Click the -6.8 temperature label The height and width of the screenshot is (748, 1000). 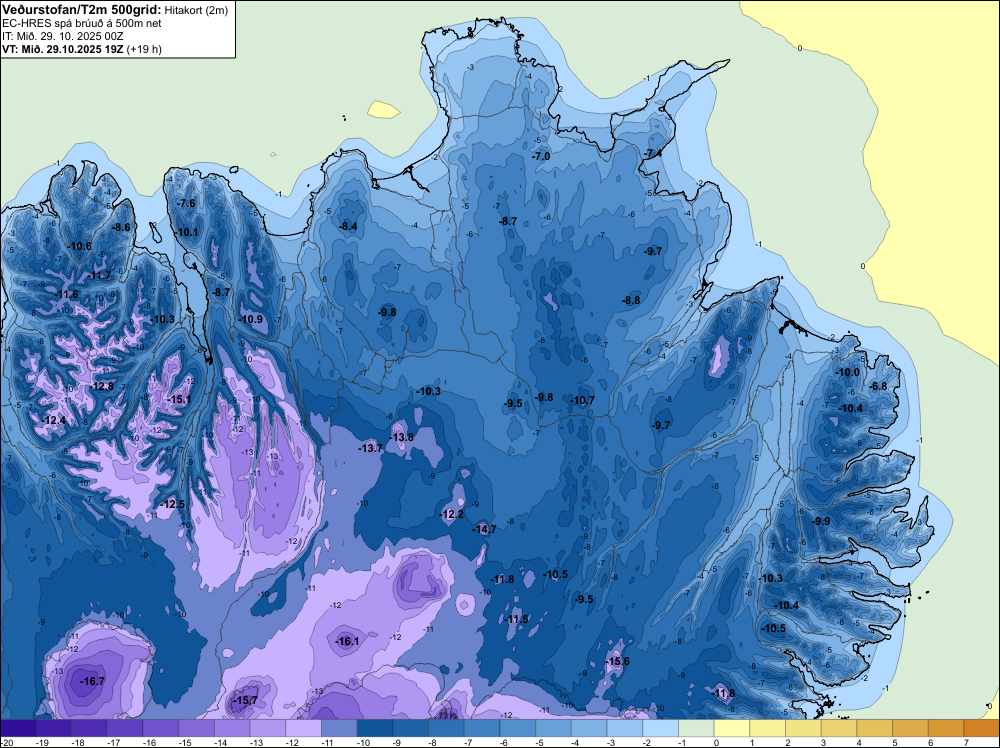pyautogui.click(x=878, y=386)
